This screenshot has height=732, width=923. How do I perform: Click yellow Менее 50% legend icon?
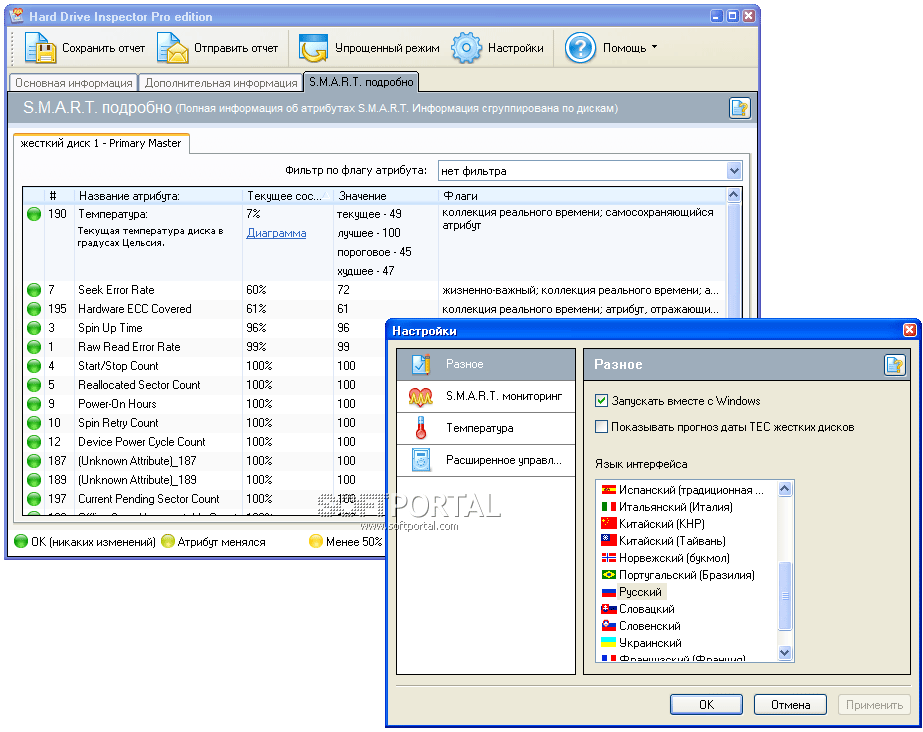click(316, 541)
